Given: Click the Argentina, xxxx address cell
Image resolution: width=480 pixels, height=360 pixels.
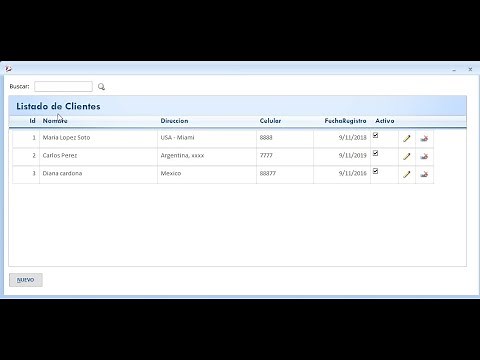Looking at the screenshot, I should click(207, 157).
